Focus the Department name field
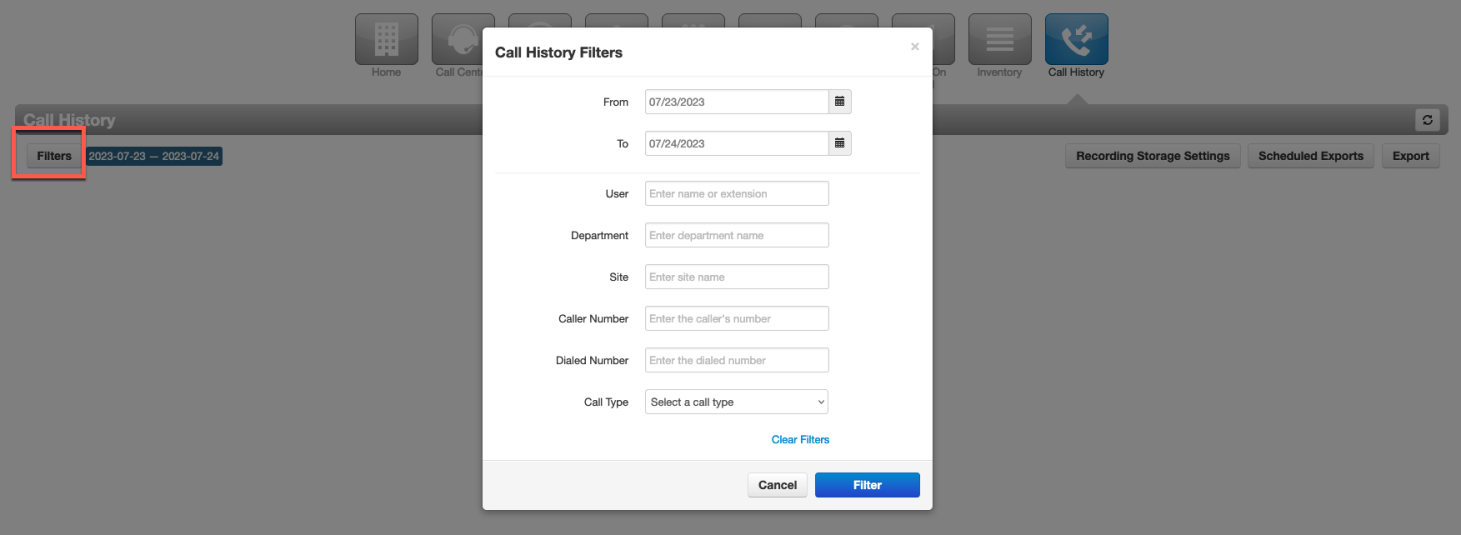 pos(737,235)
